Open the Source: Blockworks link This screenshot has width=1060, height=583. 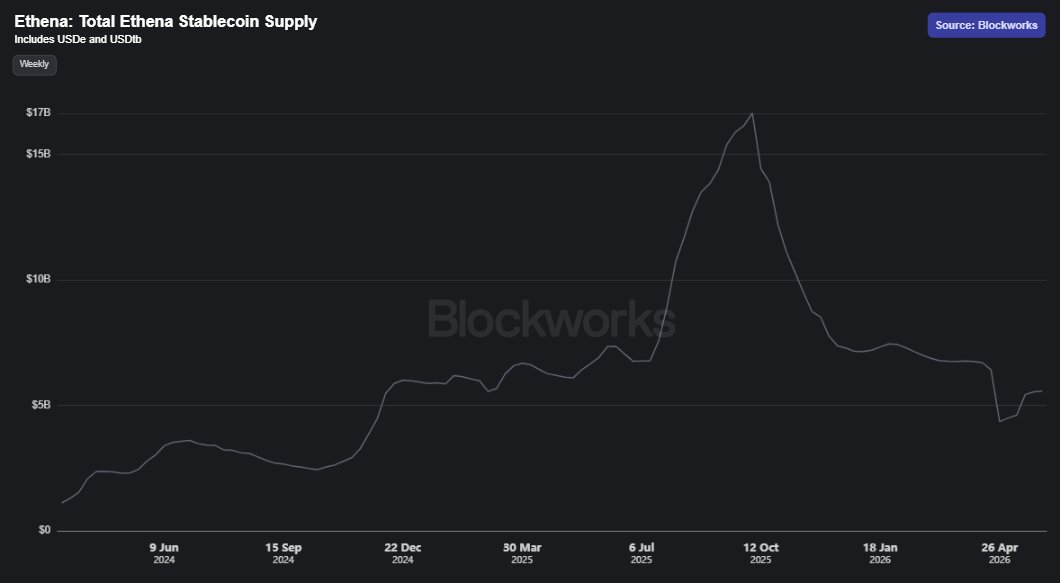point(986,25)
